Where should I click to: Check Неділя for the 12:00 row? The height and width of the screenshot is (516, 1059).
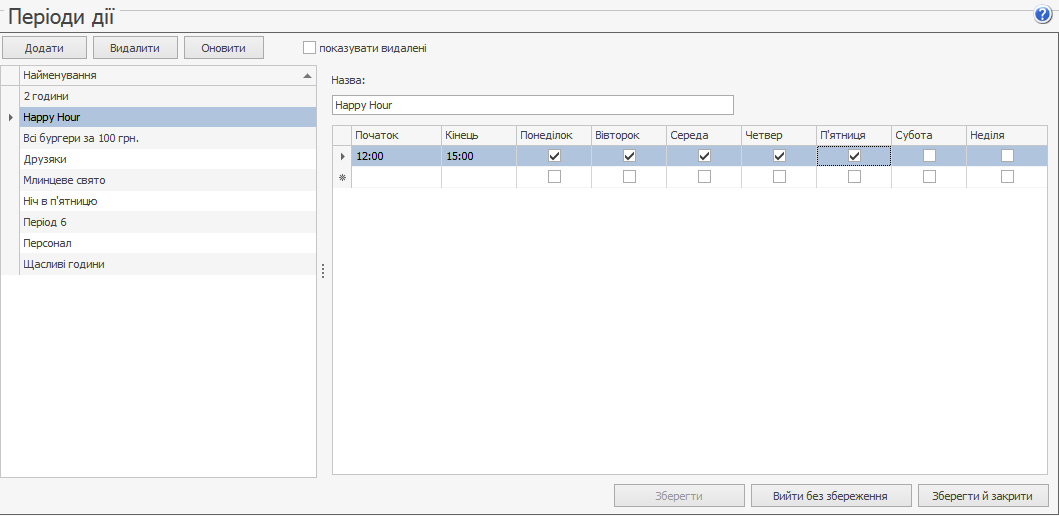click(x=1007, y=156)
